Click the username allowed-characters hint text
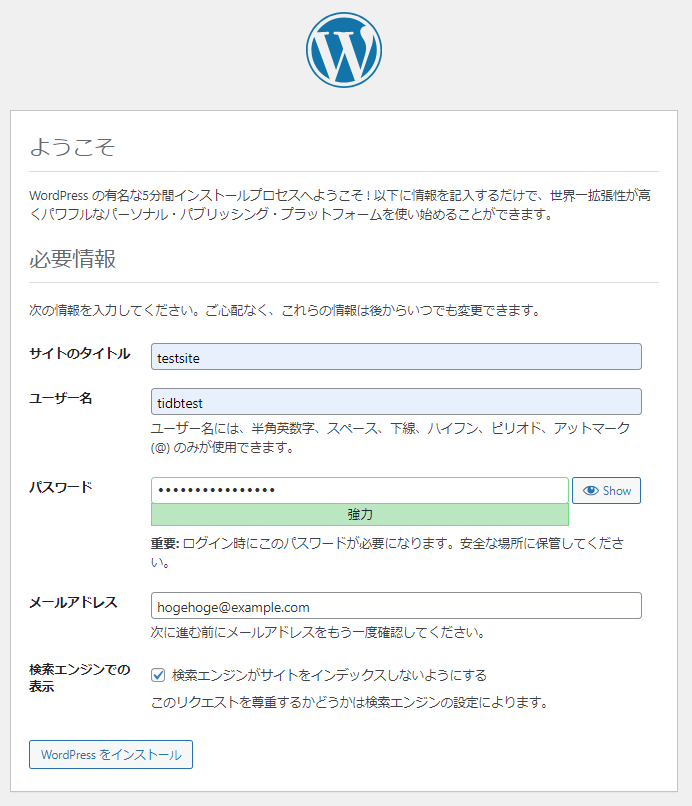The width and height of the screenshot is (692, 806). pyautogui.click(x=390, y=437)
